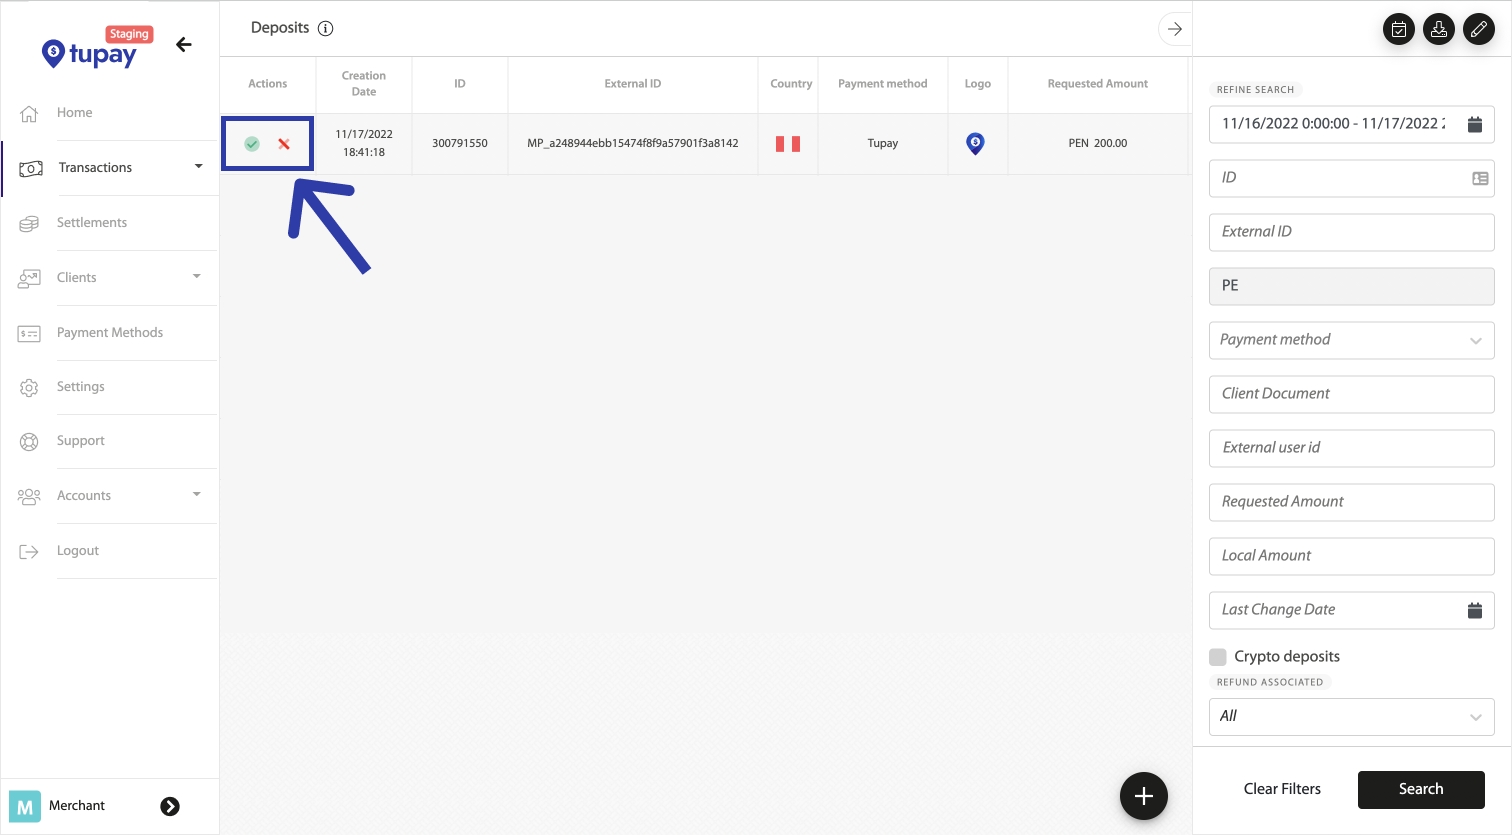Enable the Crypto deposits checkbox
The image size is (1512, 835).
pyautogui.click(x=1218, y=657)
